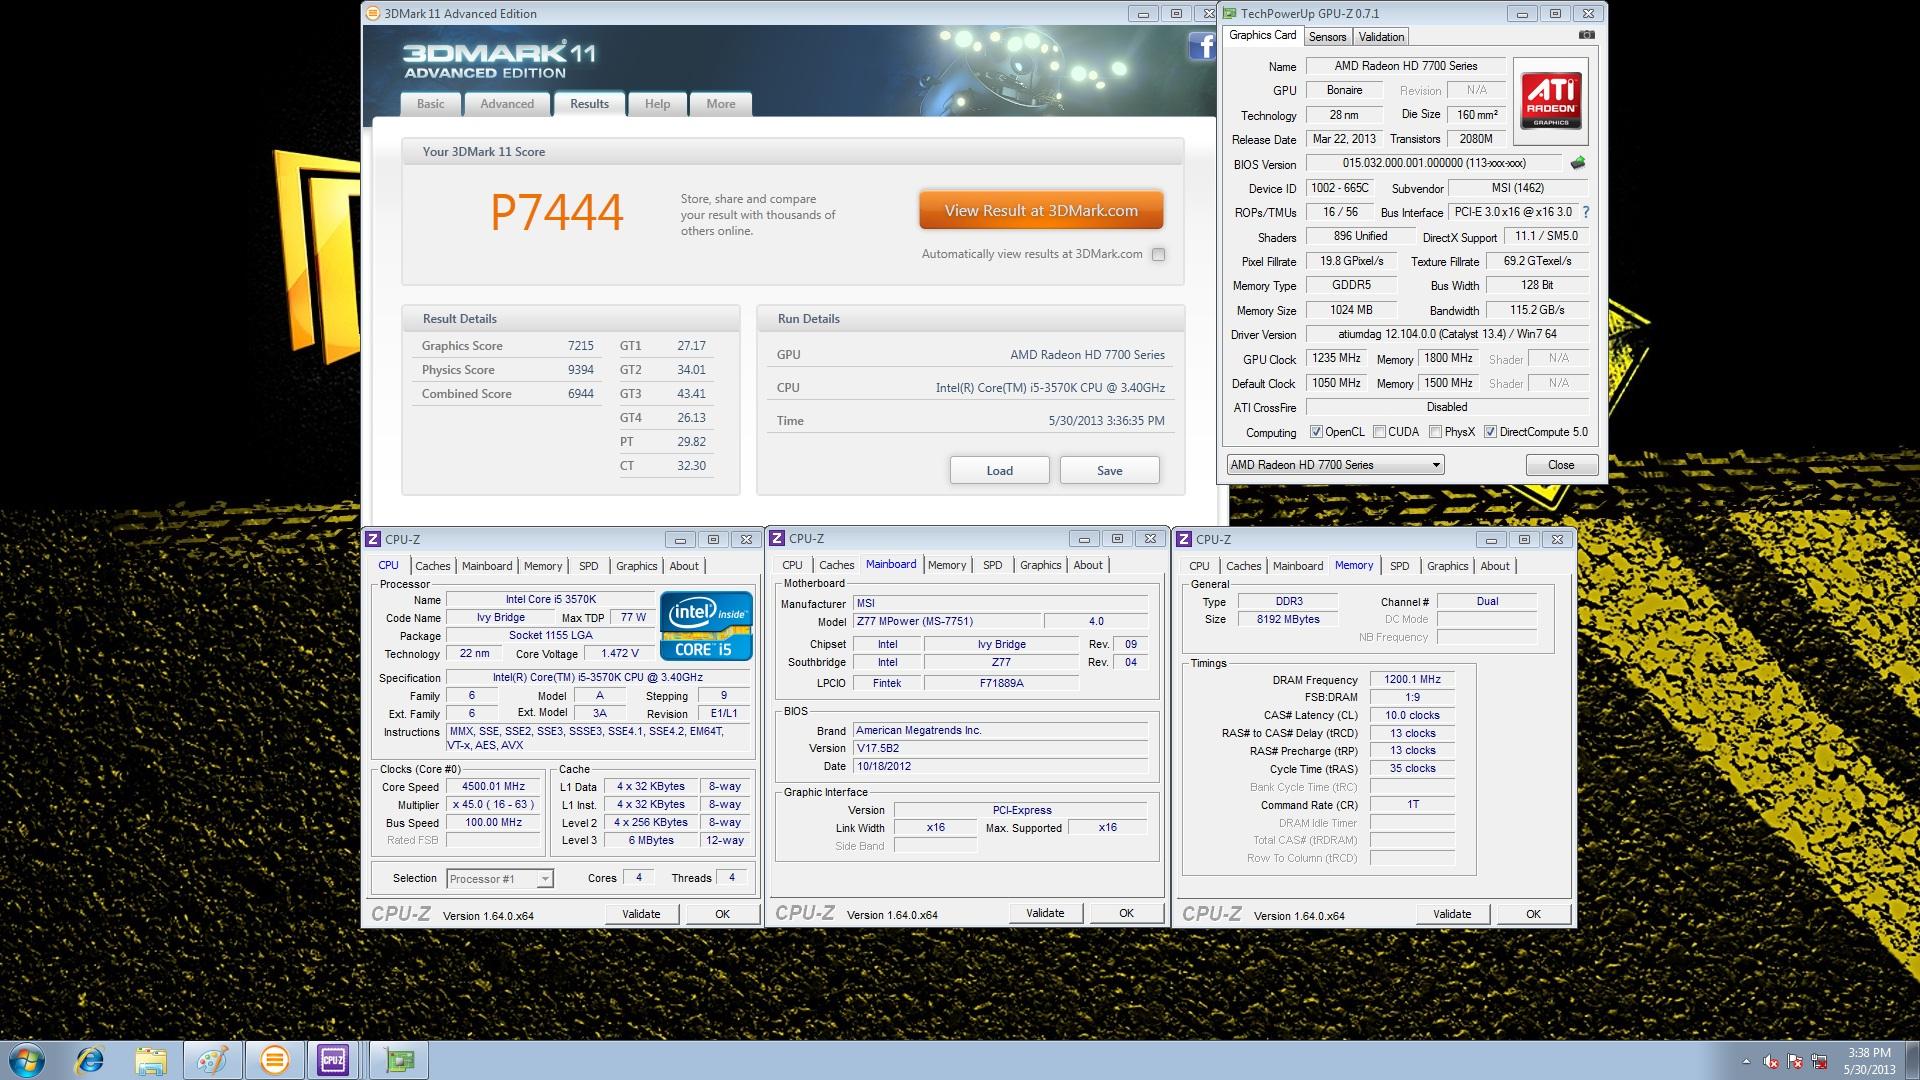Toggle the DirectCompute 5.0 checkbox
Image resolution: width=1920 pixels, height=1080 pixels.
[1490, 432]
